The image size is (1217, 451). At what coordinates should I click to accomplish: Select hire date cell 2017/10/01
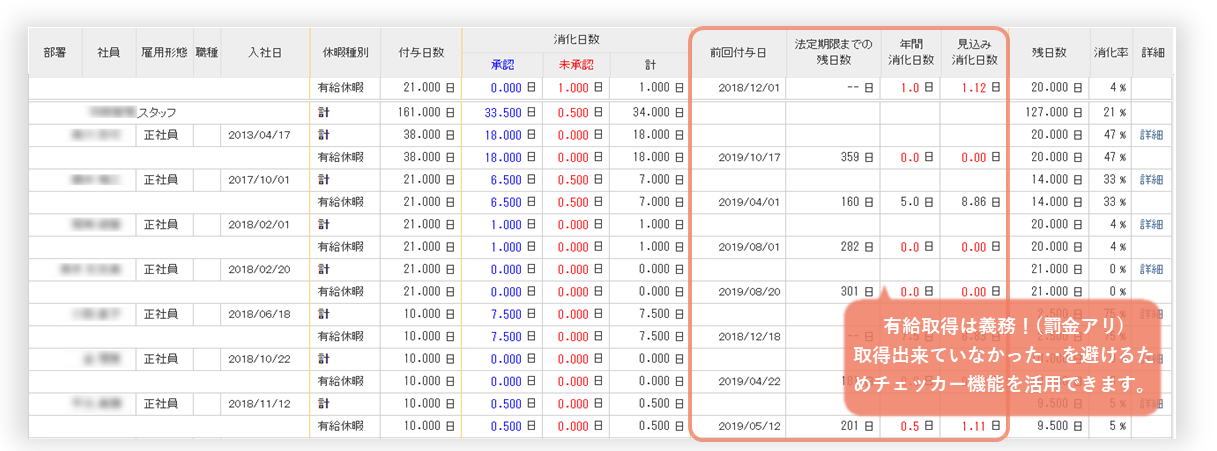pos(258,179)
